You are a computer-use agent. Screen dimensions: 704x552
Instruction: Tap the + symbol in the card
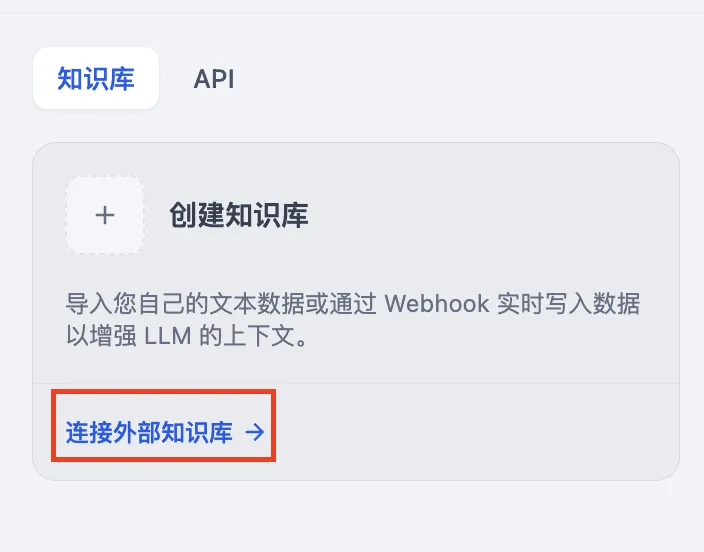tap(105, 215)
